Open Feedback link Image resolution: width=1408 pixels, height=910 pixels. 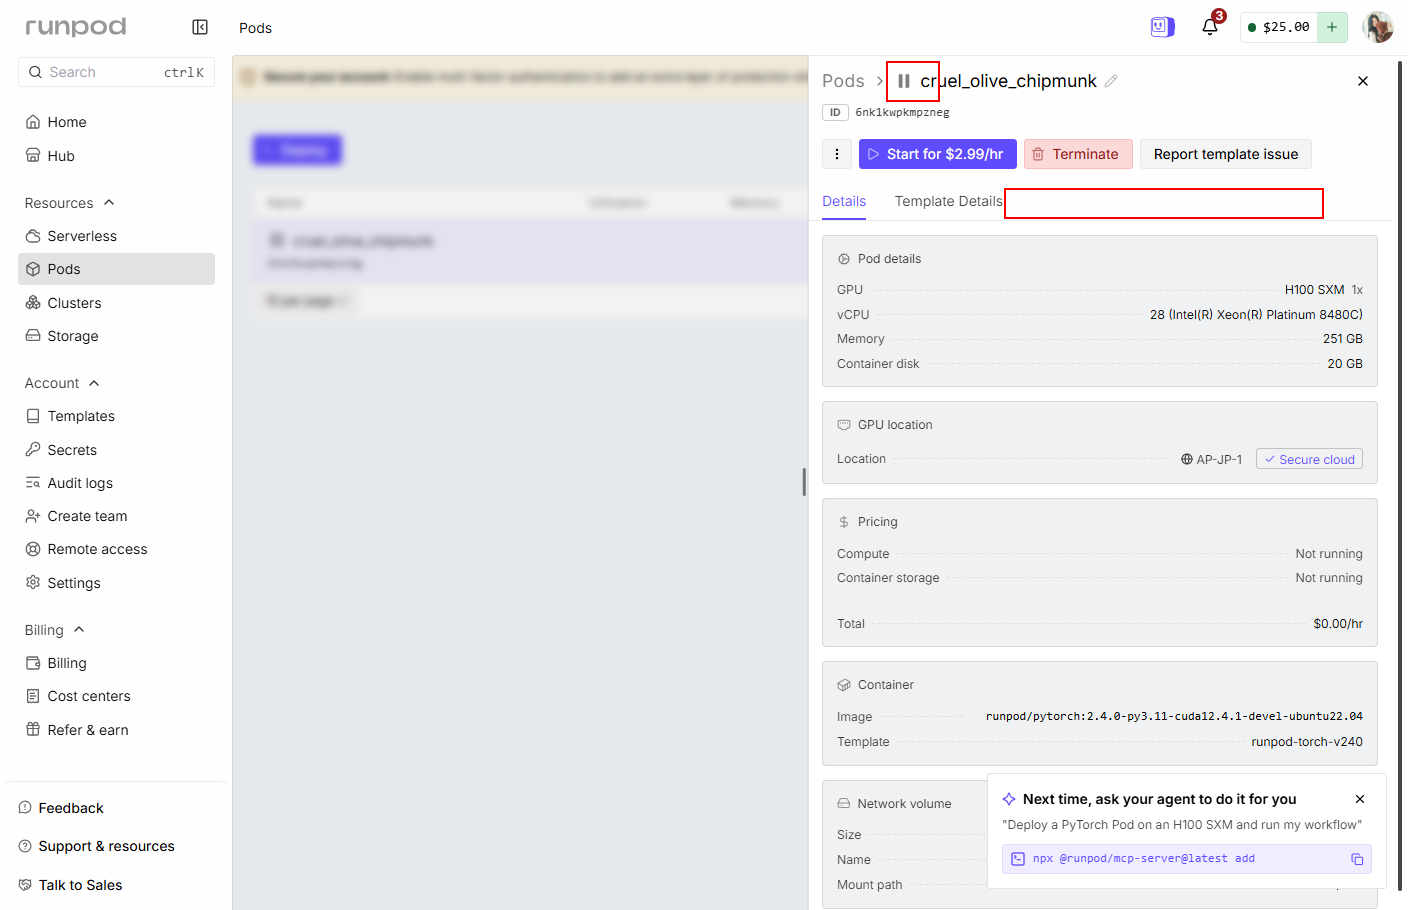(61, 808)
